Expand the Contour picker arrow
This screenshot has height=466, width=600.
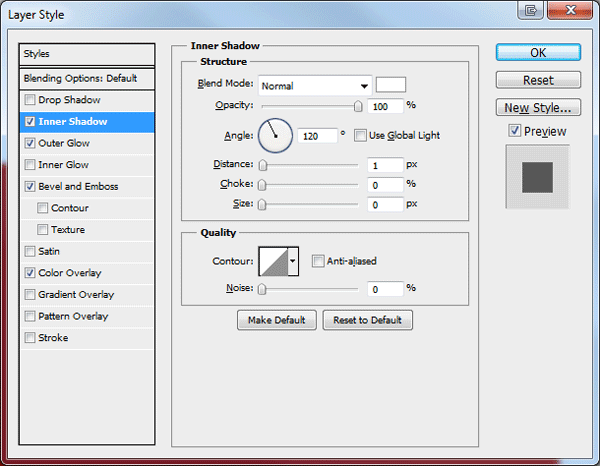pyautogui.click(x=293, y=261)
